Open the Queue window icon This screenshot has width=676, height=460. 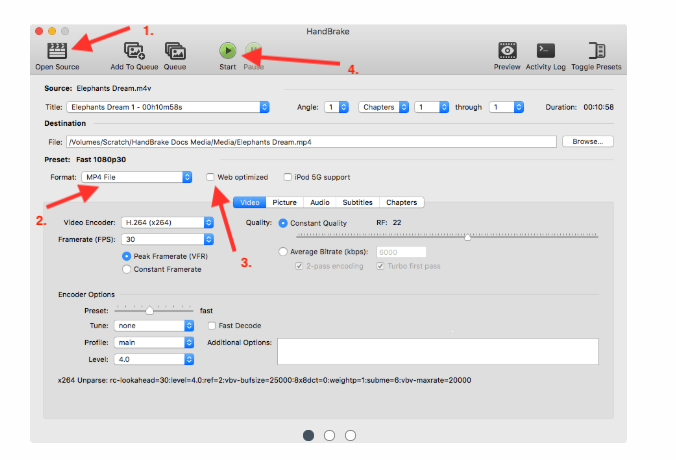pos(175,51)
